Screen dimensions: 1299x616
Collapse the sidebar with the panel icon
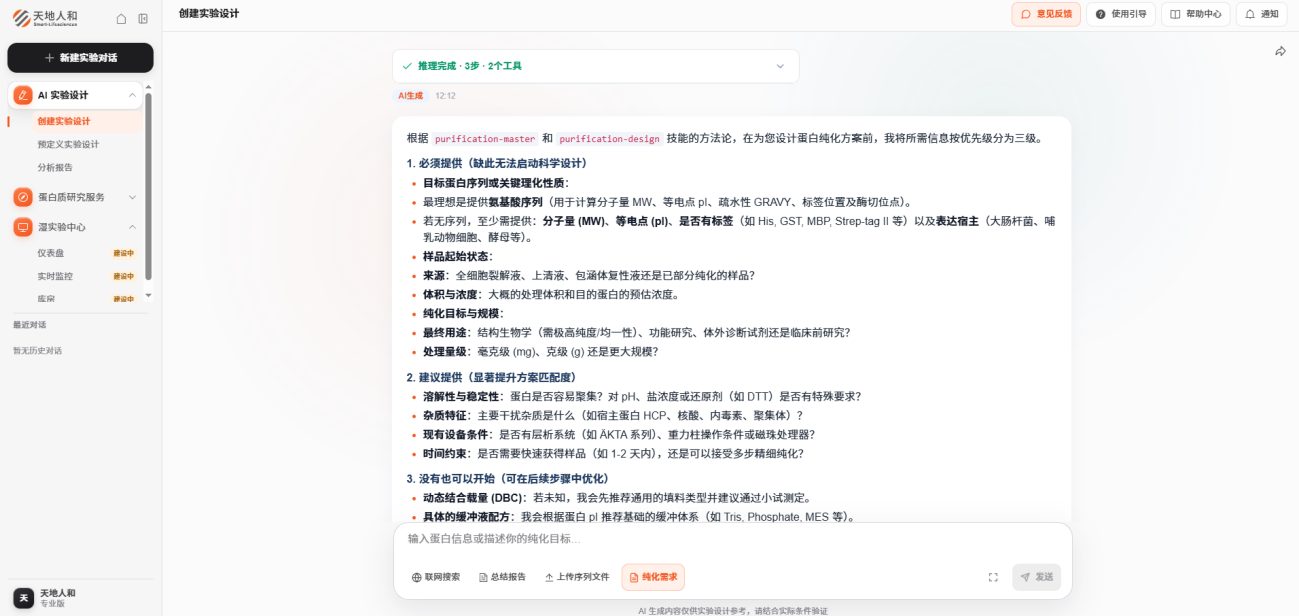(143, 18)
